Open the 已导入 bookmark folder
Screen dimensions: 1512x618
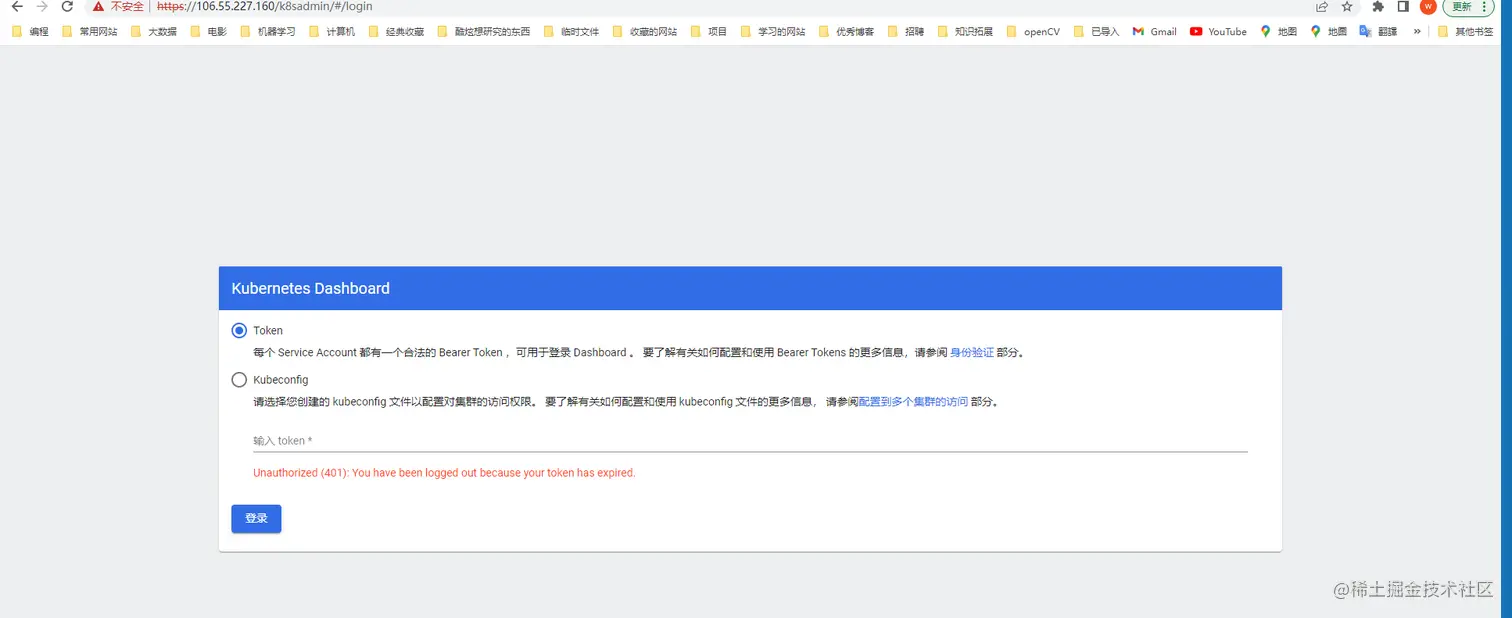(1096, 31)
